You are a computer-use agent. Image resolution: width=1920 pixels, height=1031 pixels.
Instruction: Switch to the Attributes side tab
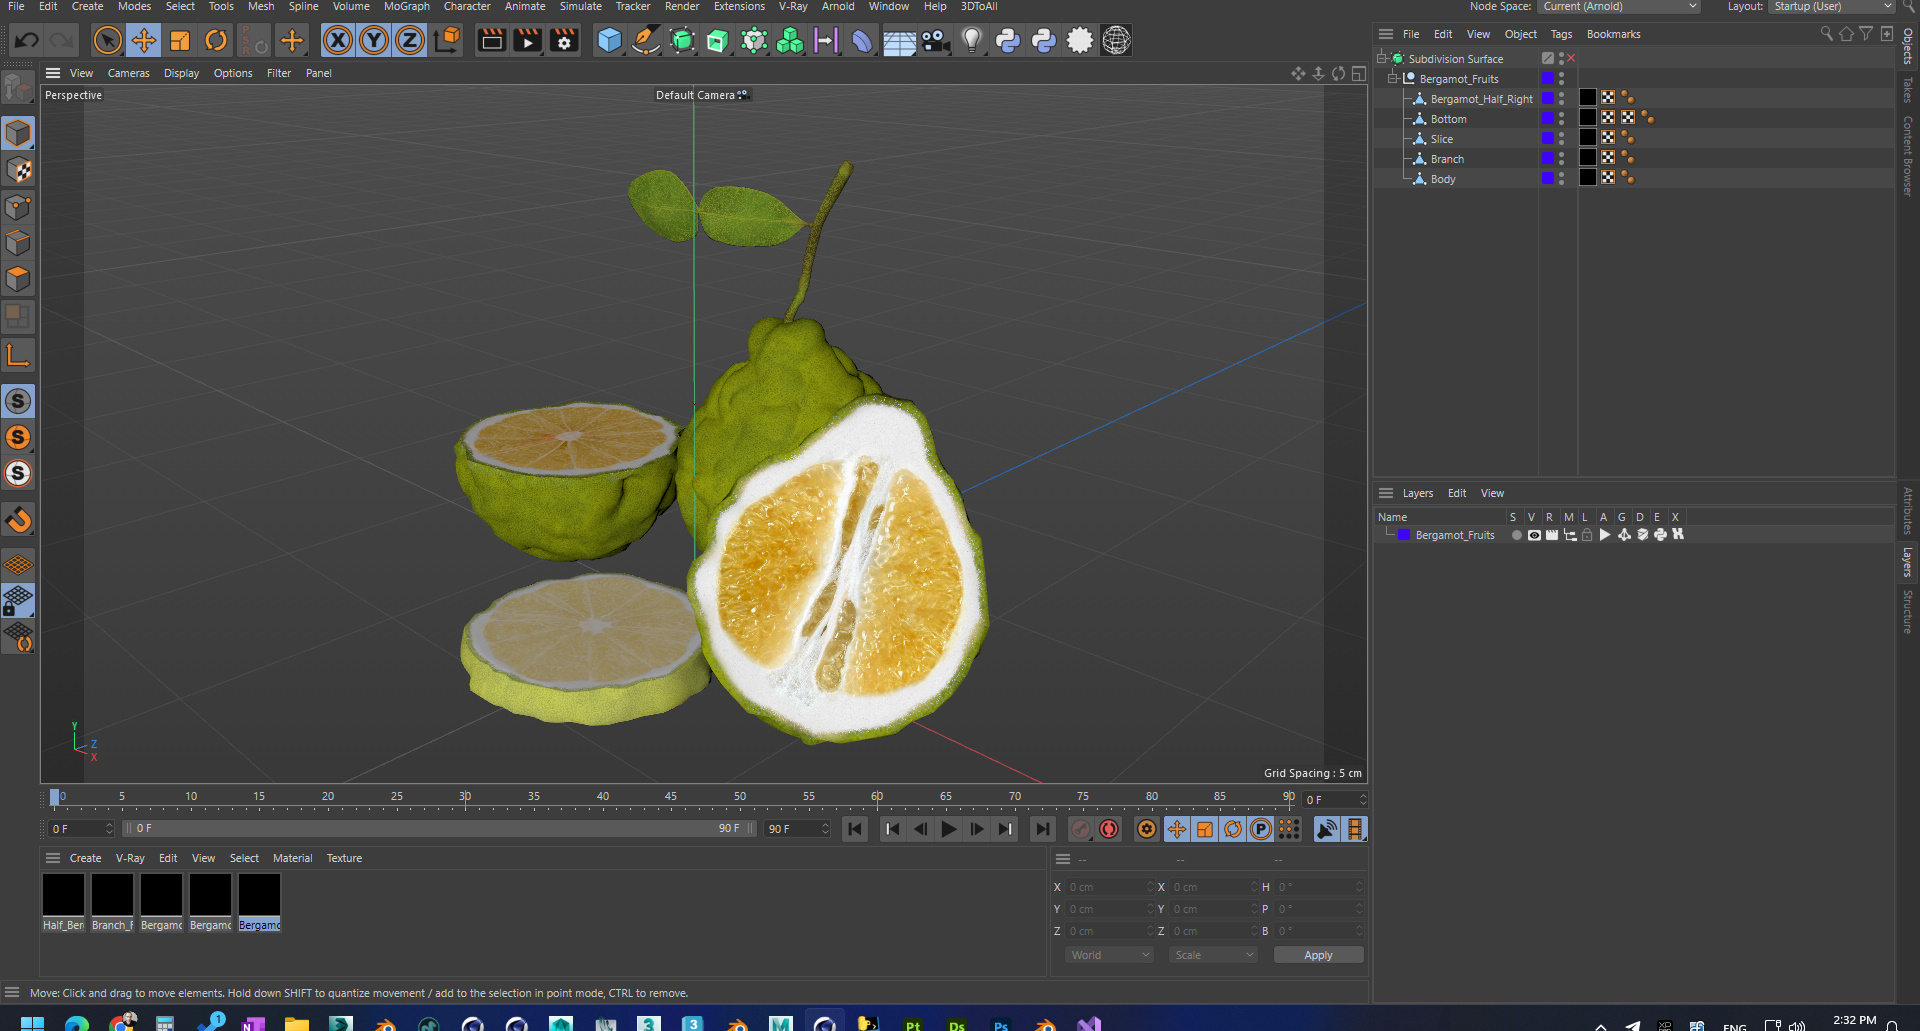point(1908,510)
